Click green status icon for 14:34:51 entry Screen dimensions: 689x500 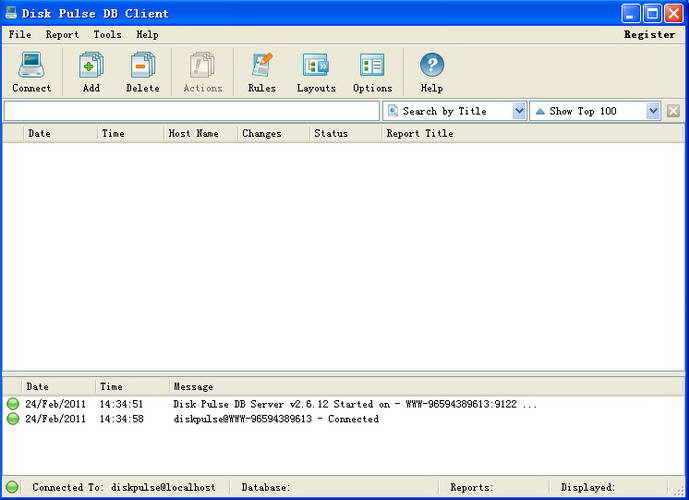tap(13, 404)
